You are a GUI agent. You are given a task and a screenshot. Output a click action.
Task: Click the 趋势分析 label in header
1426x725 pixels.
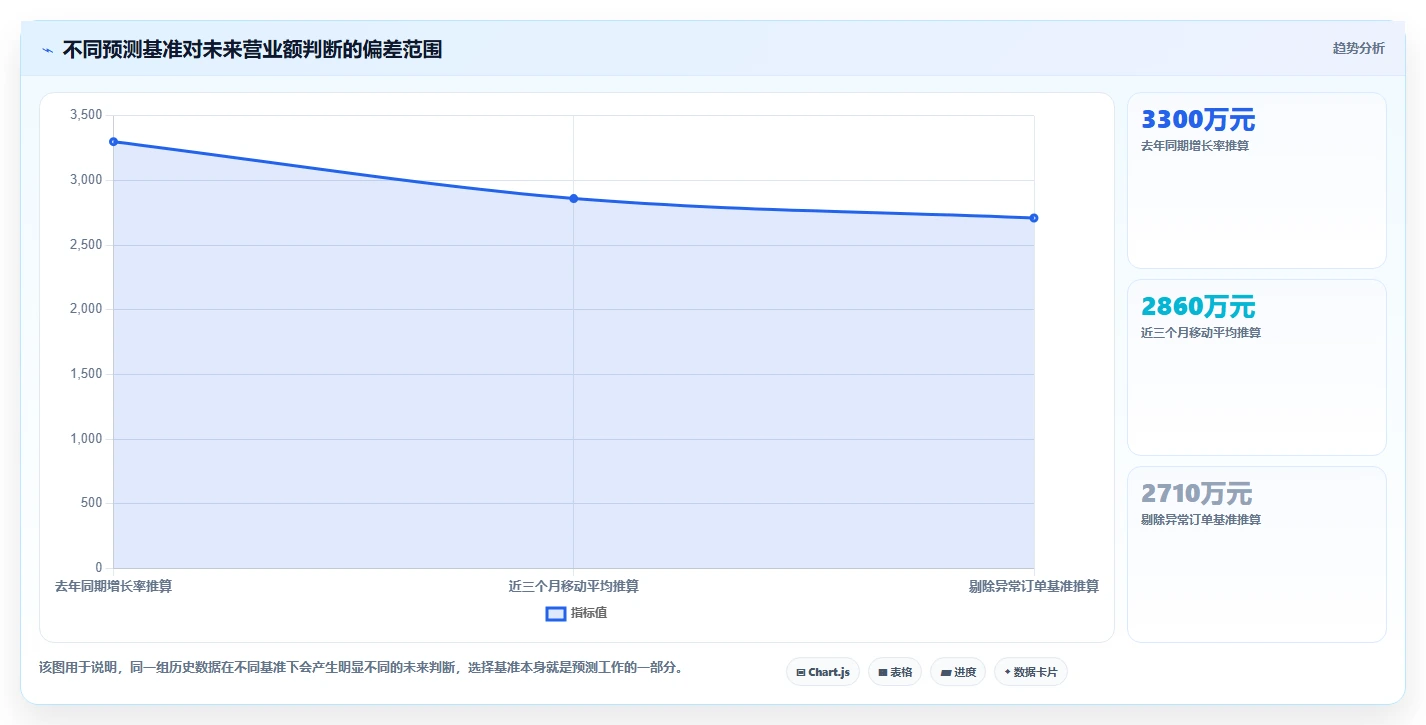click(x=1359, y=48)
